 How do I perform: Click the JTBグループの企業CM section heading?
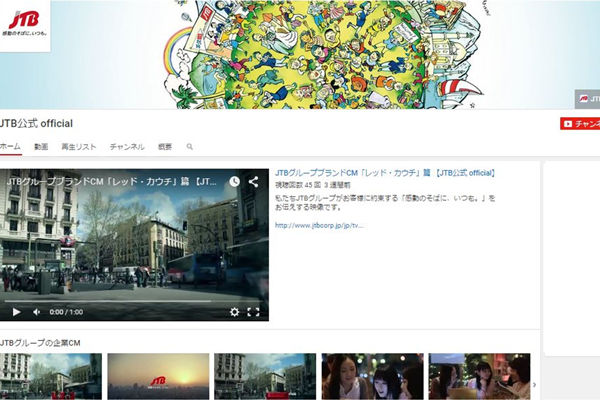point(40,343)
